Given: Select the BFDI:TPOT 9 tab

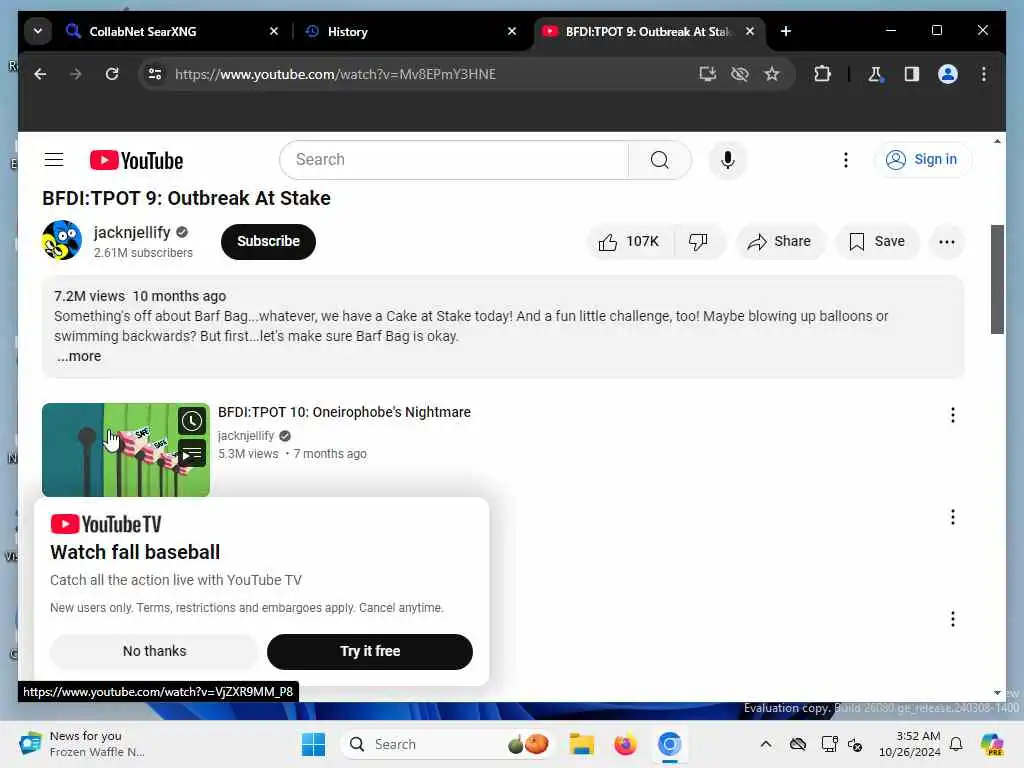Looking at the screenshot, I should tap(649, 31).
